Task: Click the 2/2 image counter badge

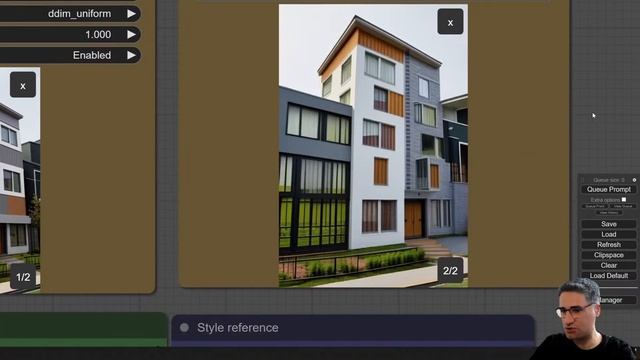Action: click(450, 270)
